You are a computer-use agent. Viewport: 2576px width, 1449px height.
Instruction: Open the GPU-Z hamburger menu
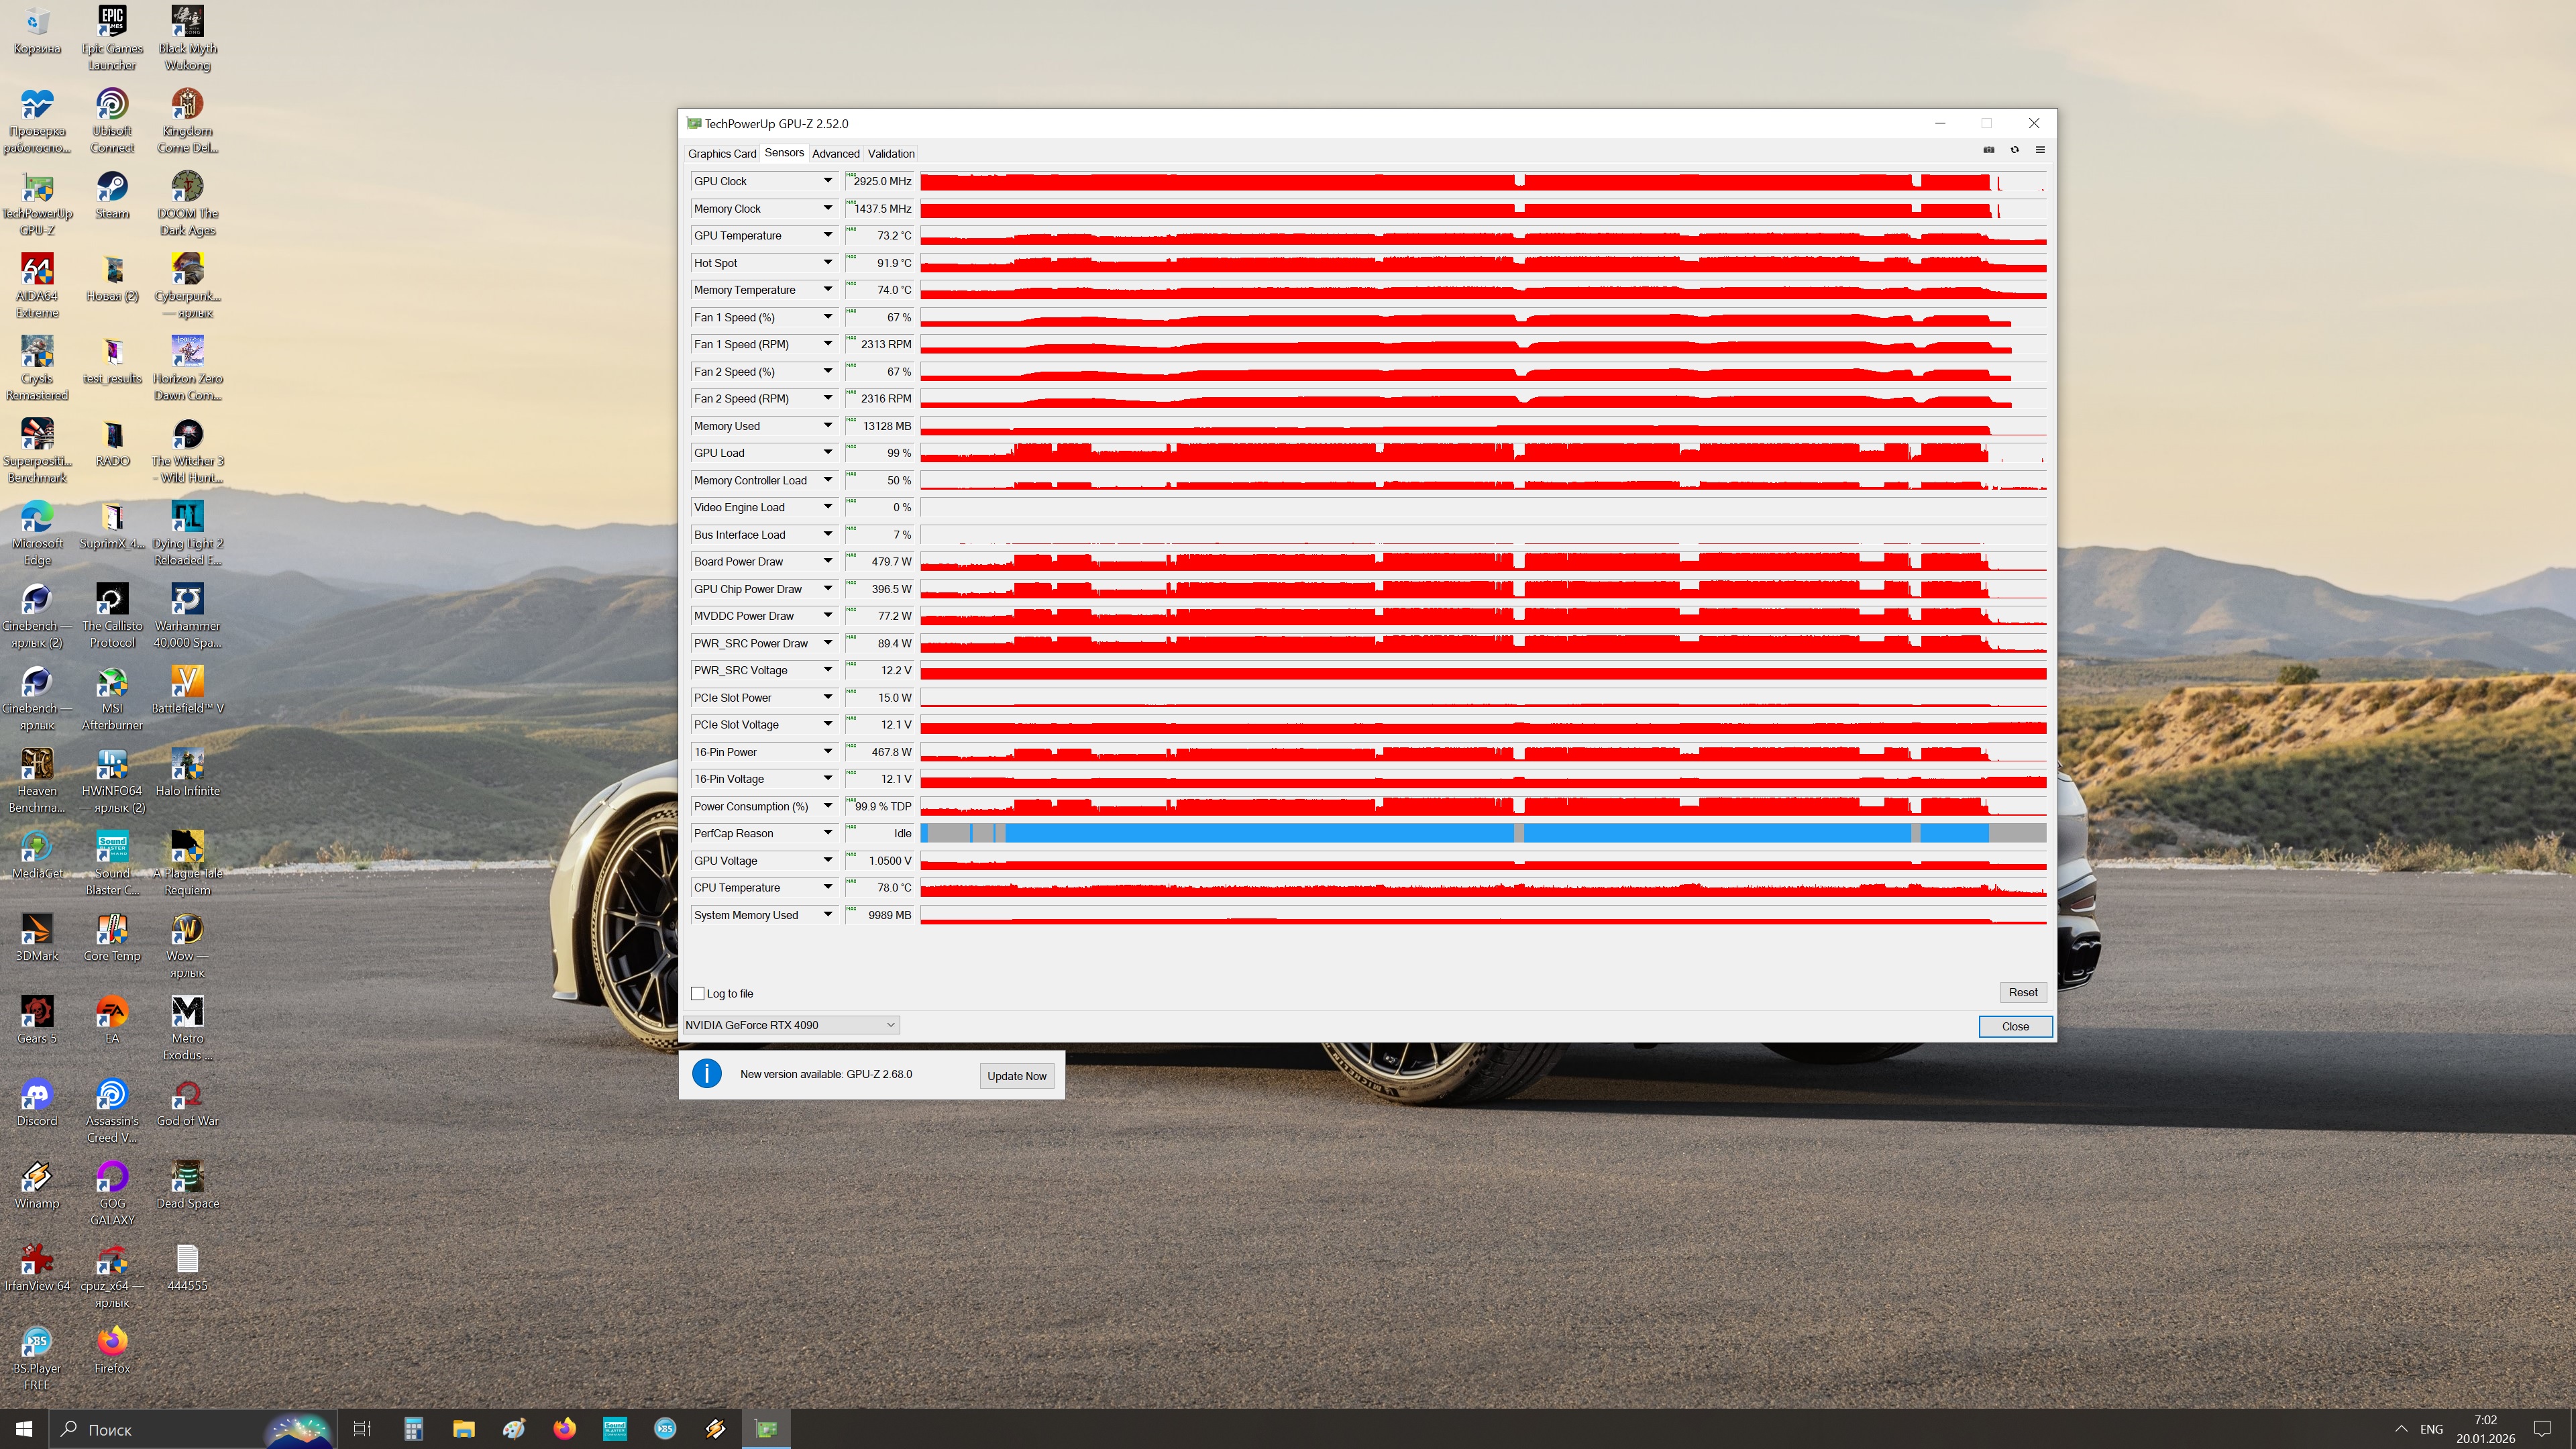coord(2040,150)
